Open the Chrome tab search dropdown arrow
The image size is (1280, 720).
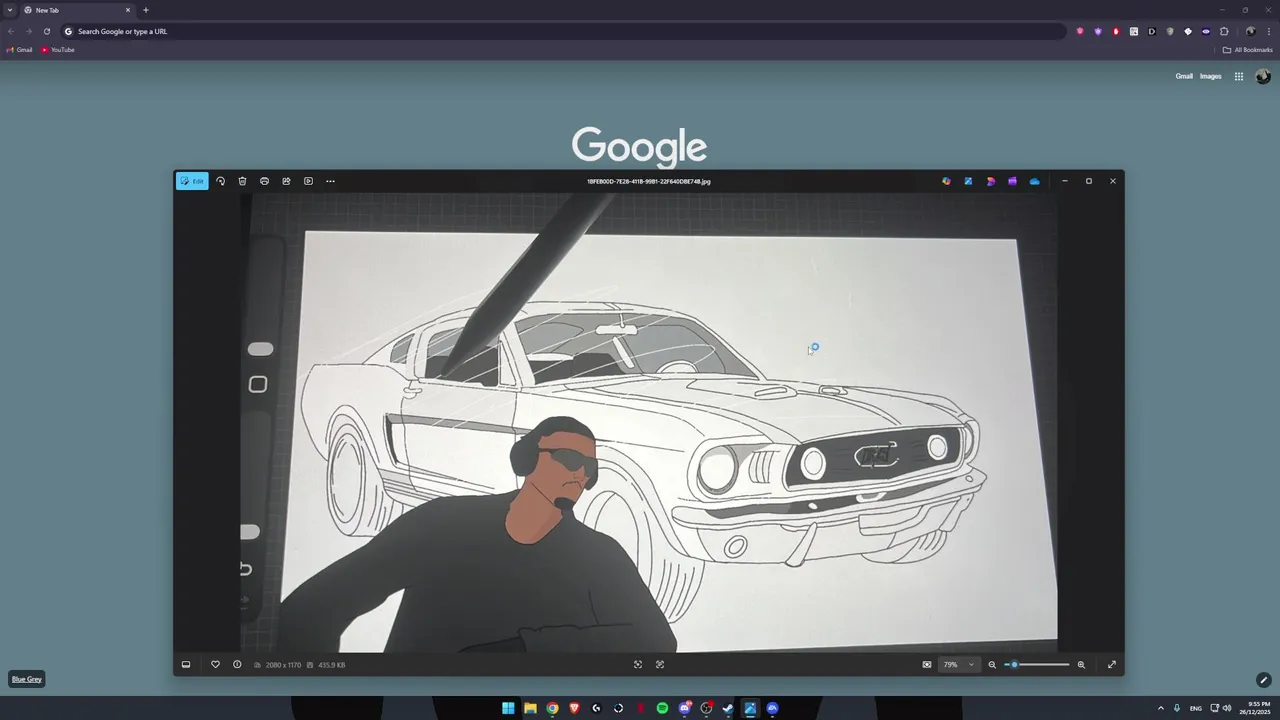pos(10,10)
